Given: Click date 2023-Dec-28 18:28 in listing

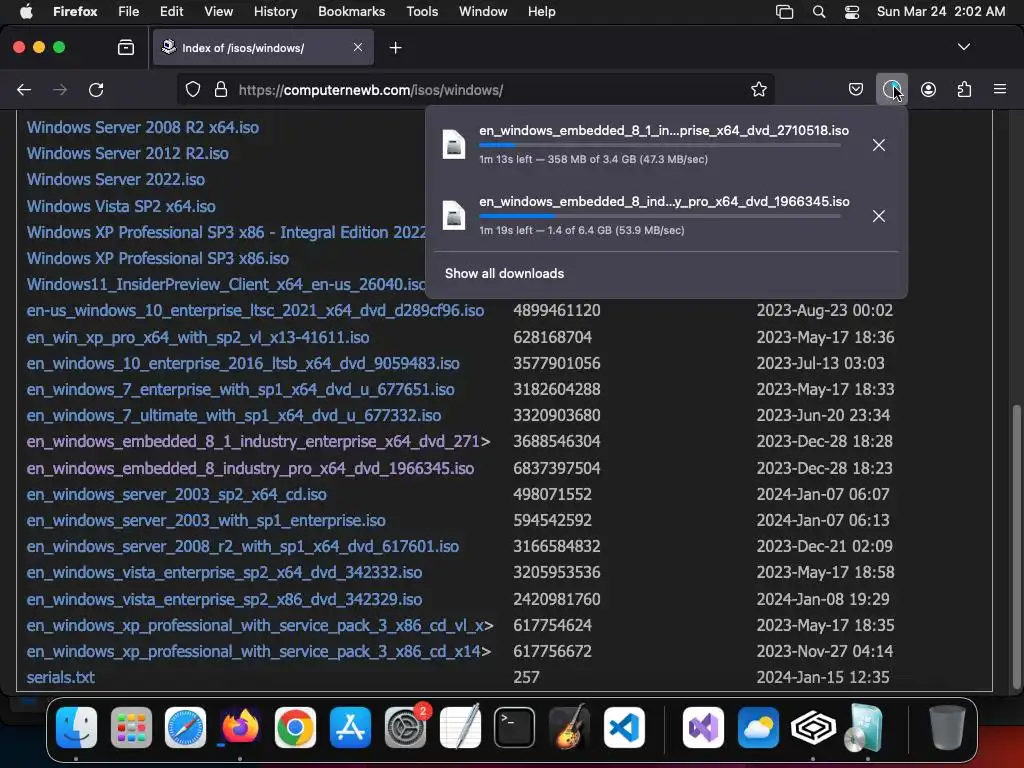Looking at the screenshot, I should pos(824,441).
